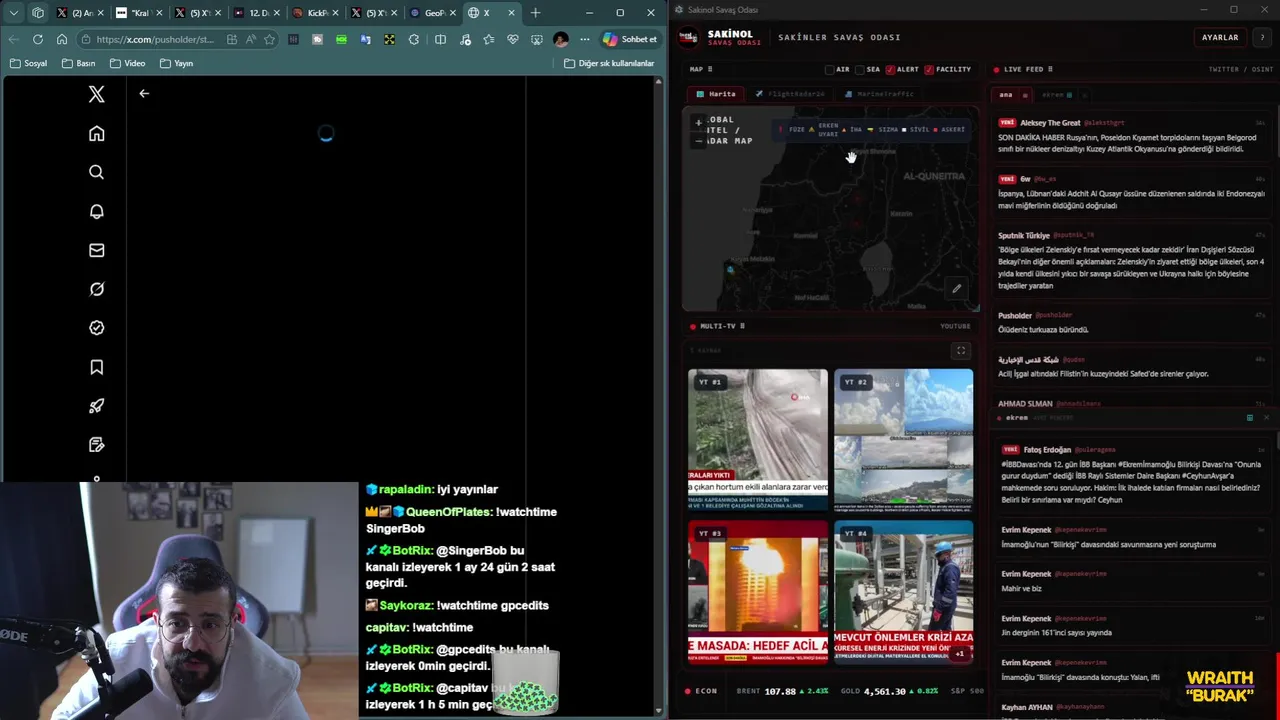1280x720 pixels.
Task: Open Sosyal bookmarks folder
Action: [28, 63]
